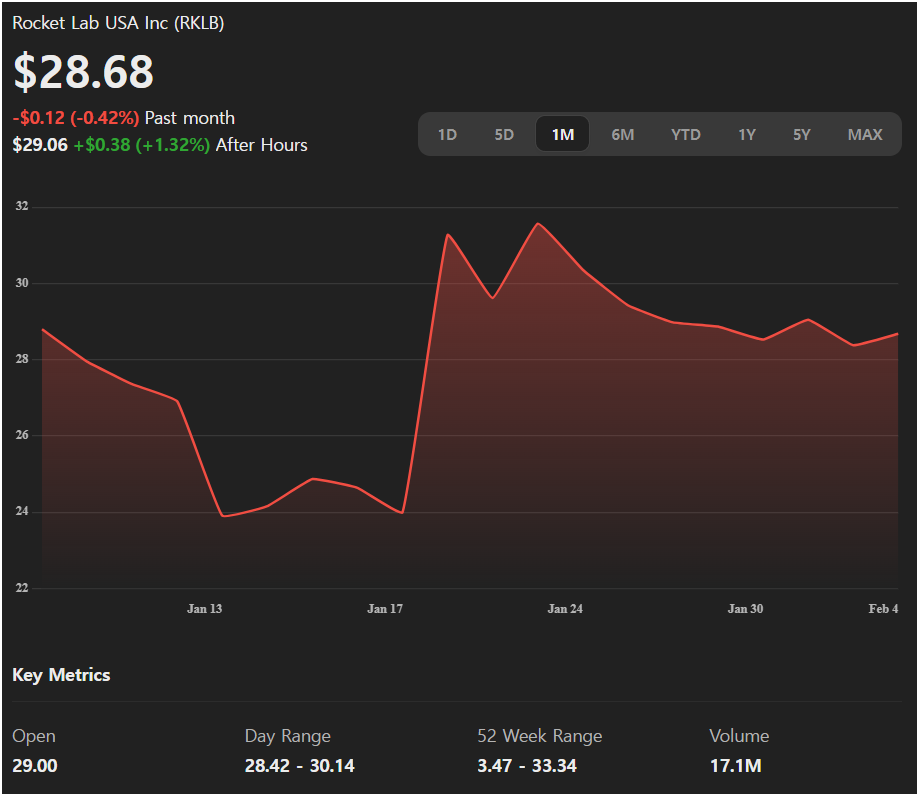Click the 24 y-axis price label
Image resolution: width=919 pixels, height=796 pixels.
(22, 512)
